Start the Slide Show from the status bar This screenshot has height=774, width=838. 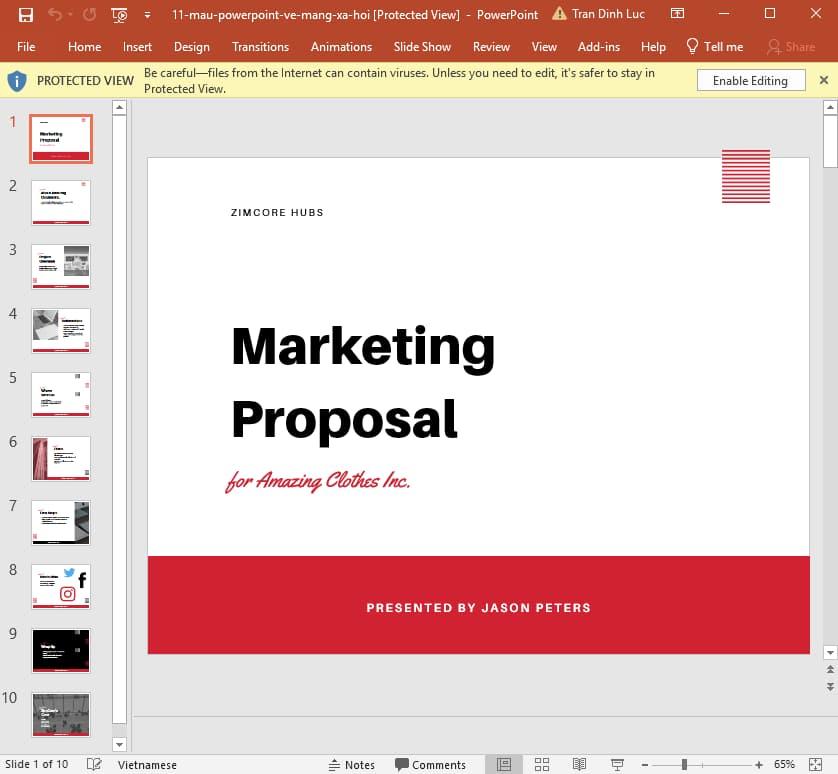617,764
